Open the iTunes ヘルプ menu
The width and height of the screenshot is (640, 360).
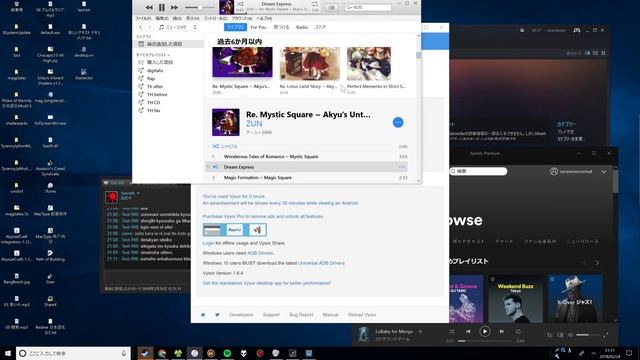[x=264, y=18]
